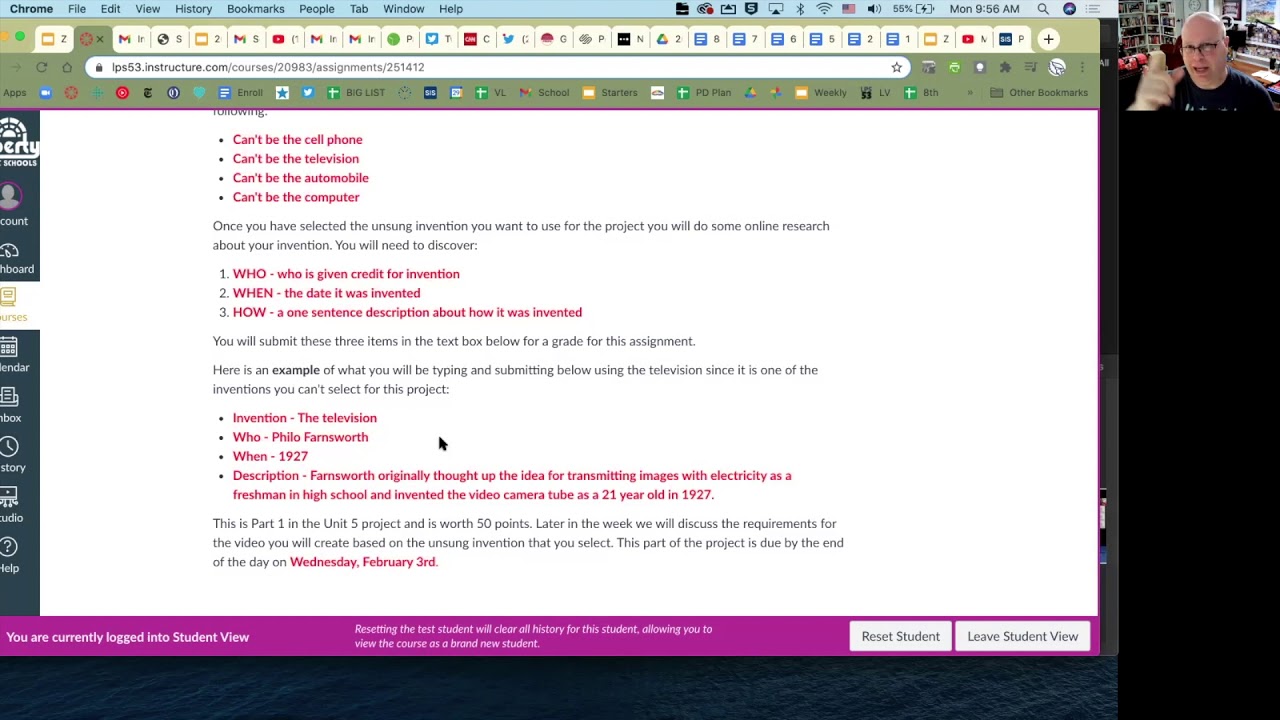Open the Canvas Account sidebar icon
This screenshot has width=1280, height=720.
click(x=10, y=194)
